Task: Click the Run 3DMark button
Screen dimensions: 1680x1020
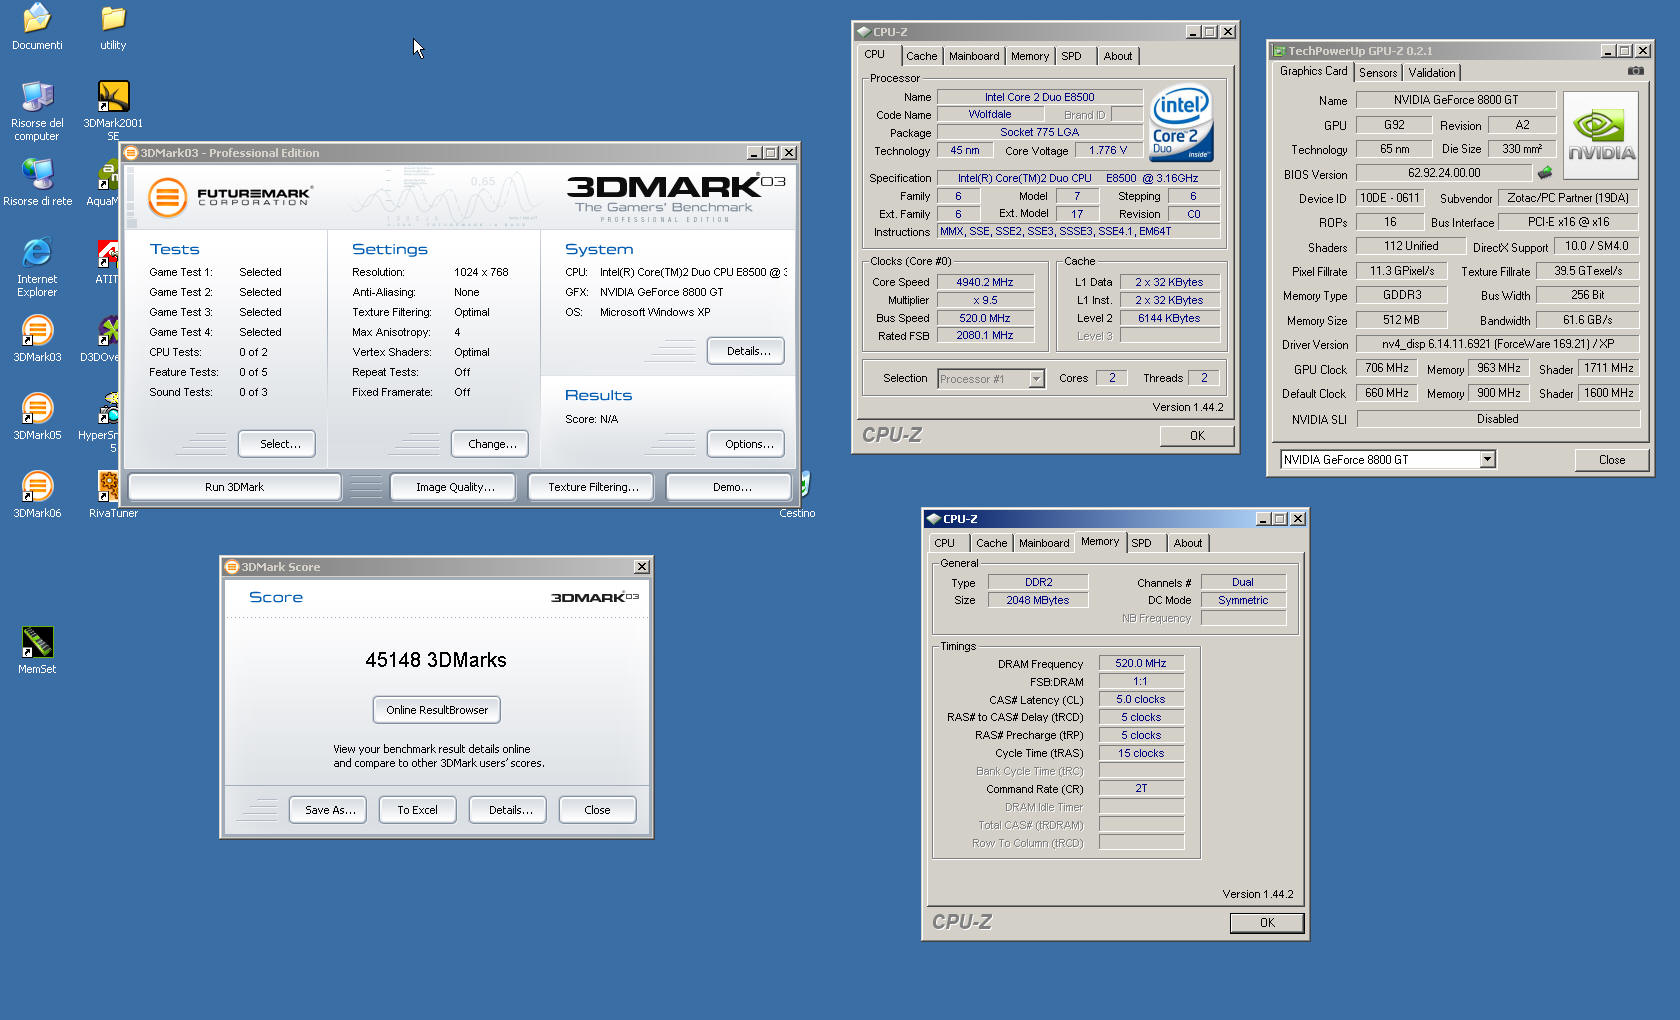Action: click(235, 487)
